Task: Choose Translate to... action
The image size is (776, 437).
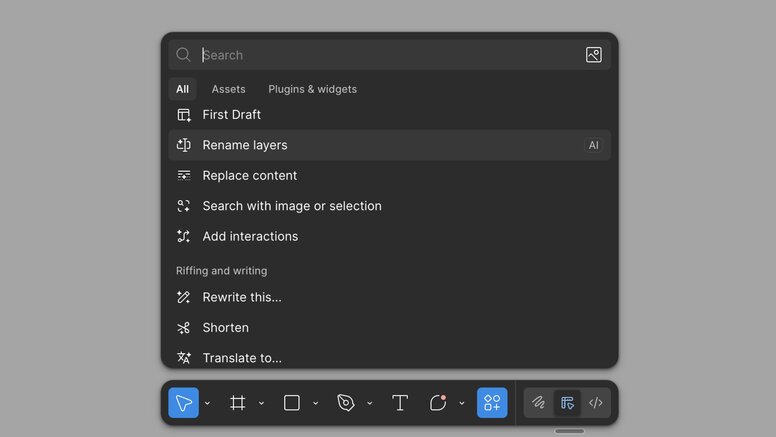Action: tap(389, 357)
